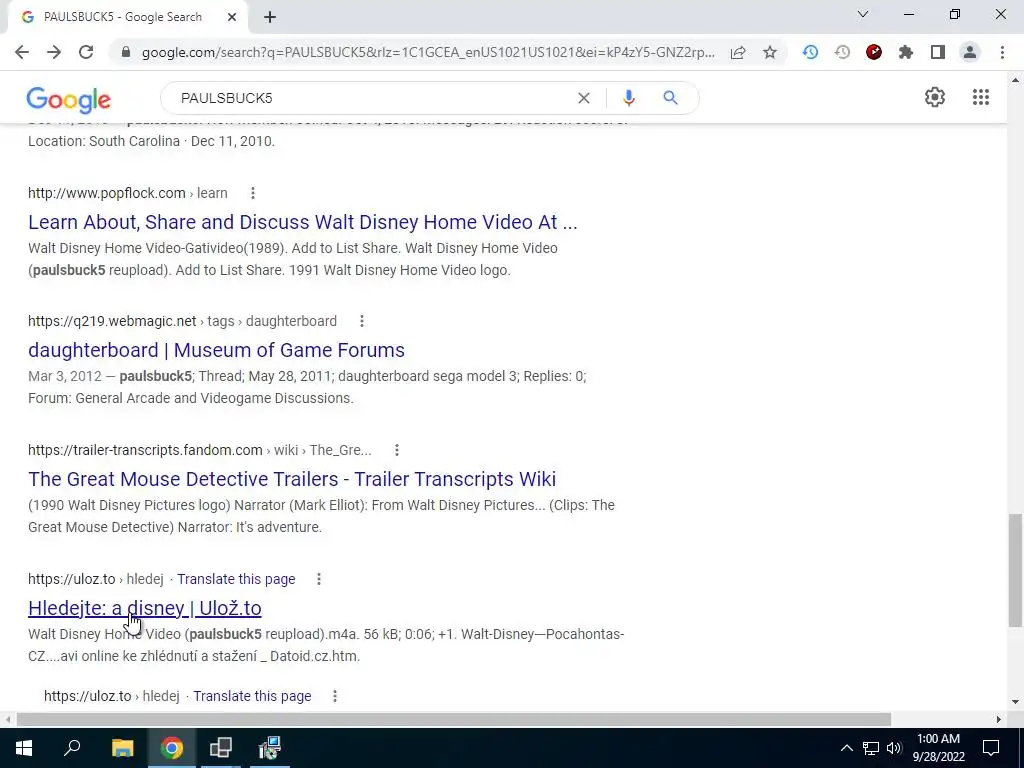Open the Windows Start menu
1024x768 pixels.
(24, 748)
